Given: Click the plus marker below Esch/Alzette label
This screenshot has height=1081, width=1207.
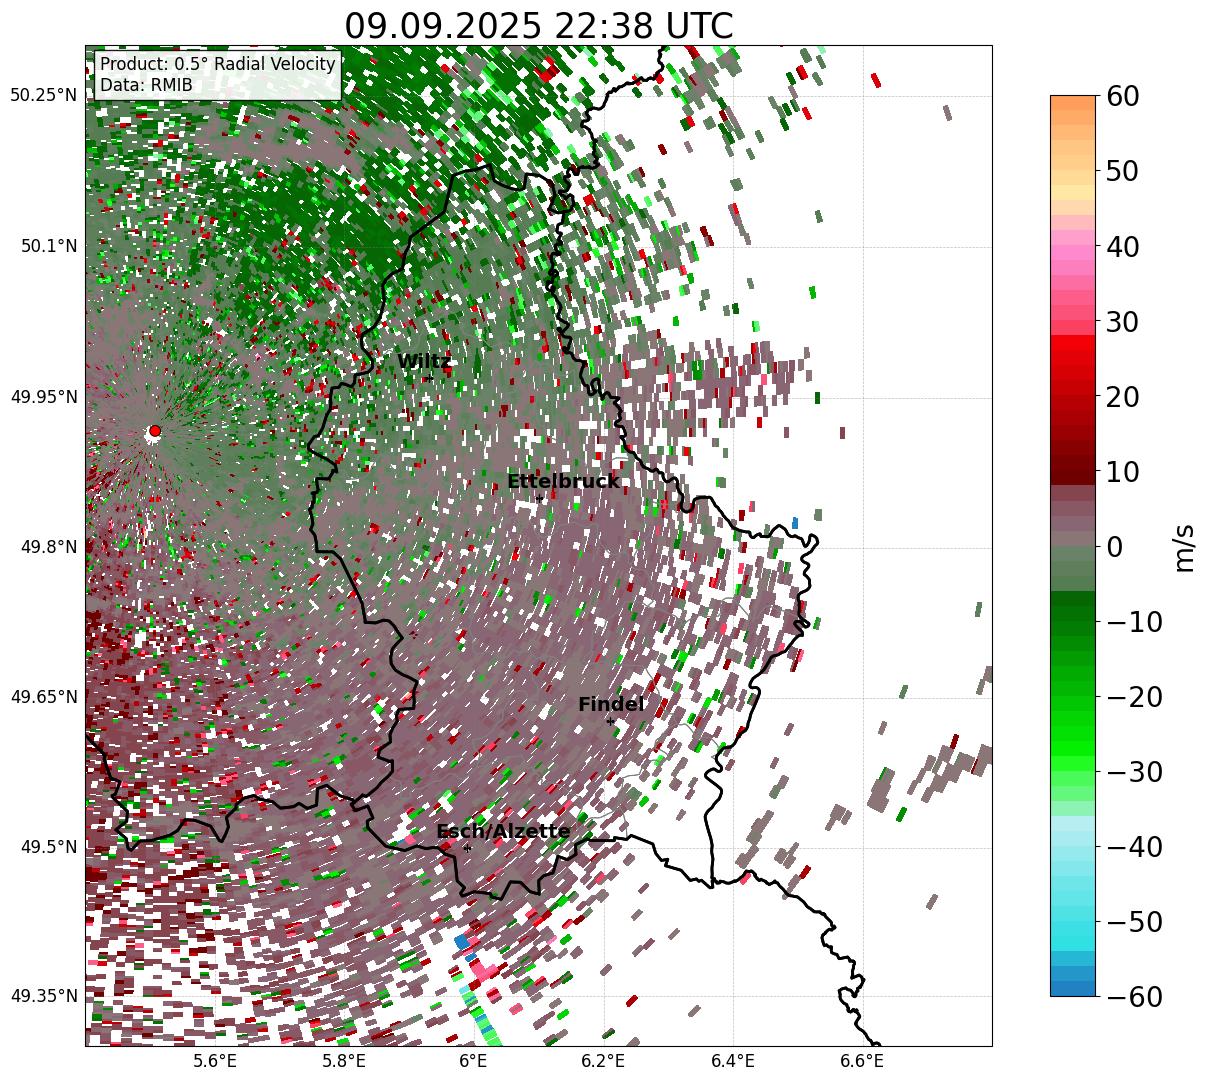Looking at the screenshot, I should (x=467, y=848).
